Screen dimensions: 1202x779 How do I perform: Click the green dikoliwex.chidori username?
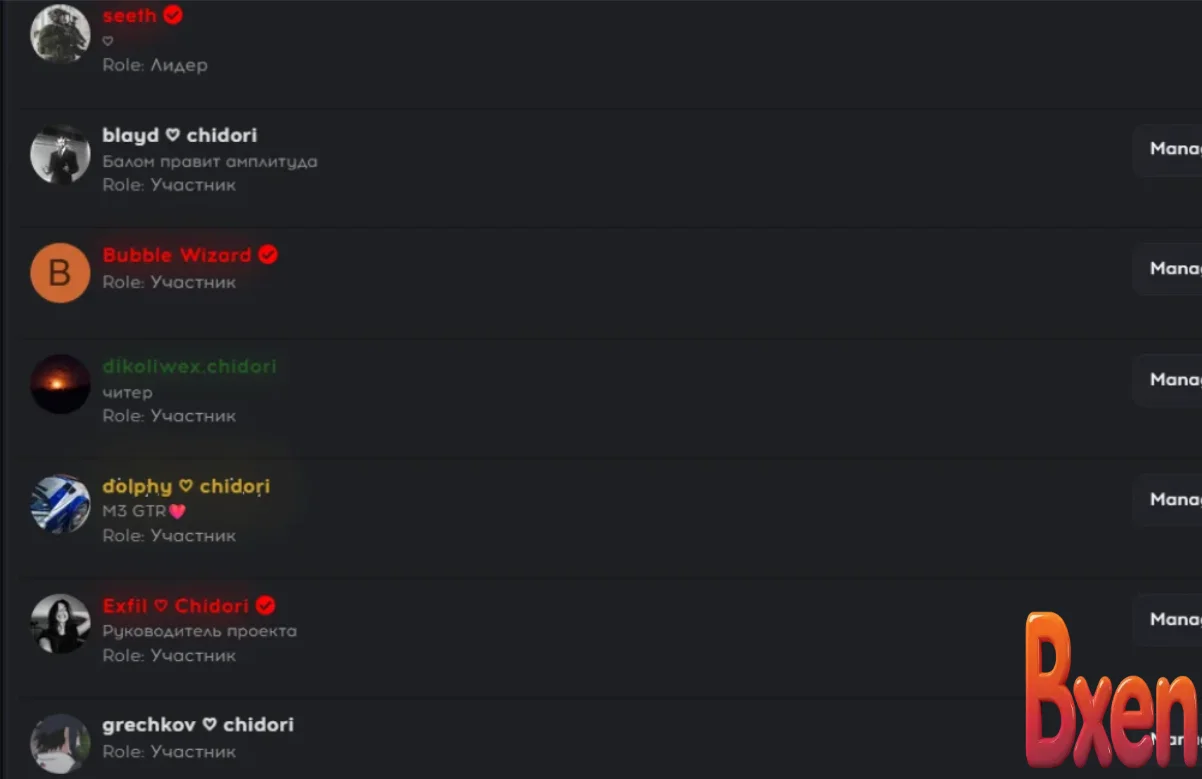189,366
